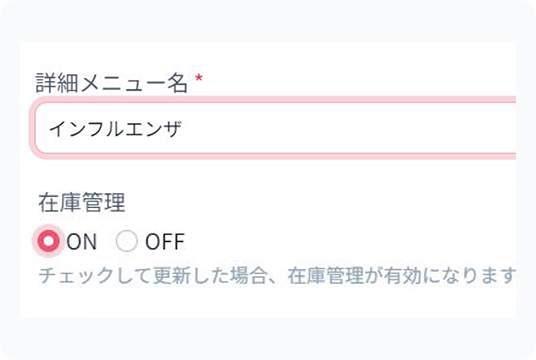The height and width of the screenshot is (360, 536).
Task: Click the 詳細メニュー名 text input field
Action: coord(275,129)
